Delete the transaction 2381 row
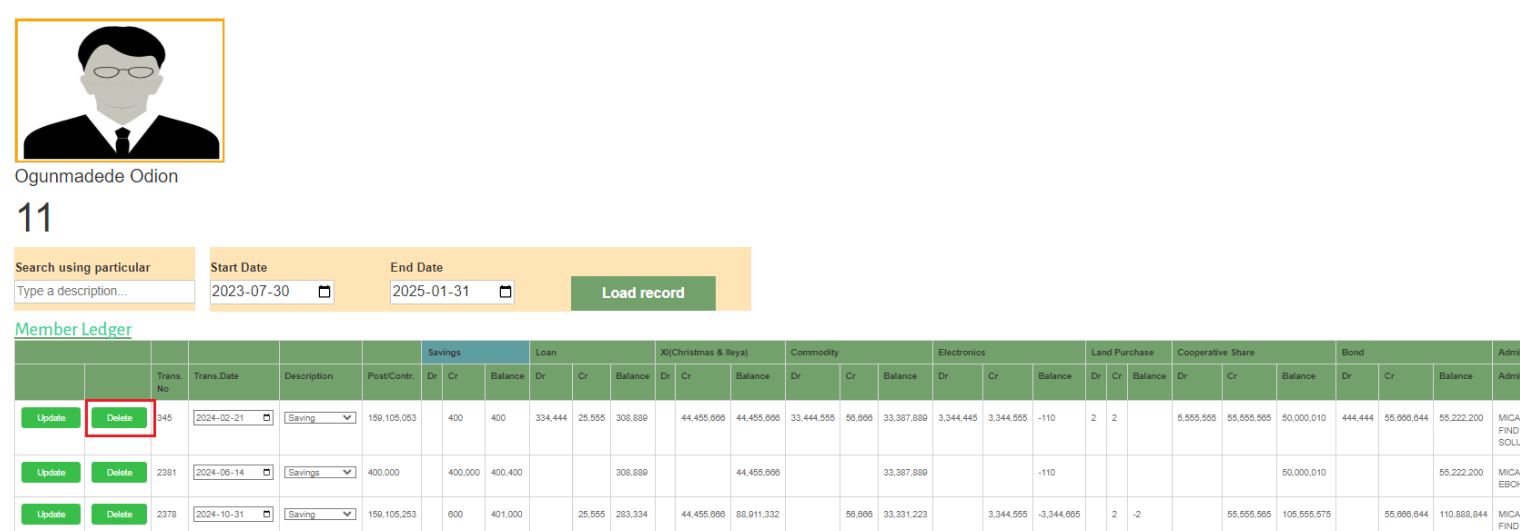Image resolution: width=1520 pixels, height=531 pixels. coord(119,471)
